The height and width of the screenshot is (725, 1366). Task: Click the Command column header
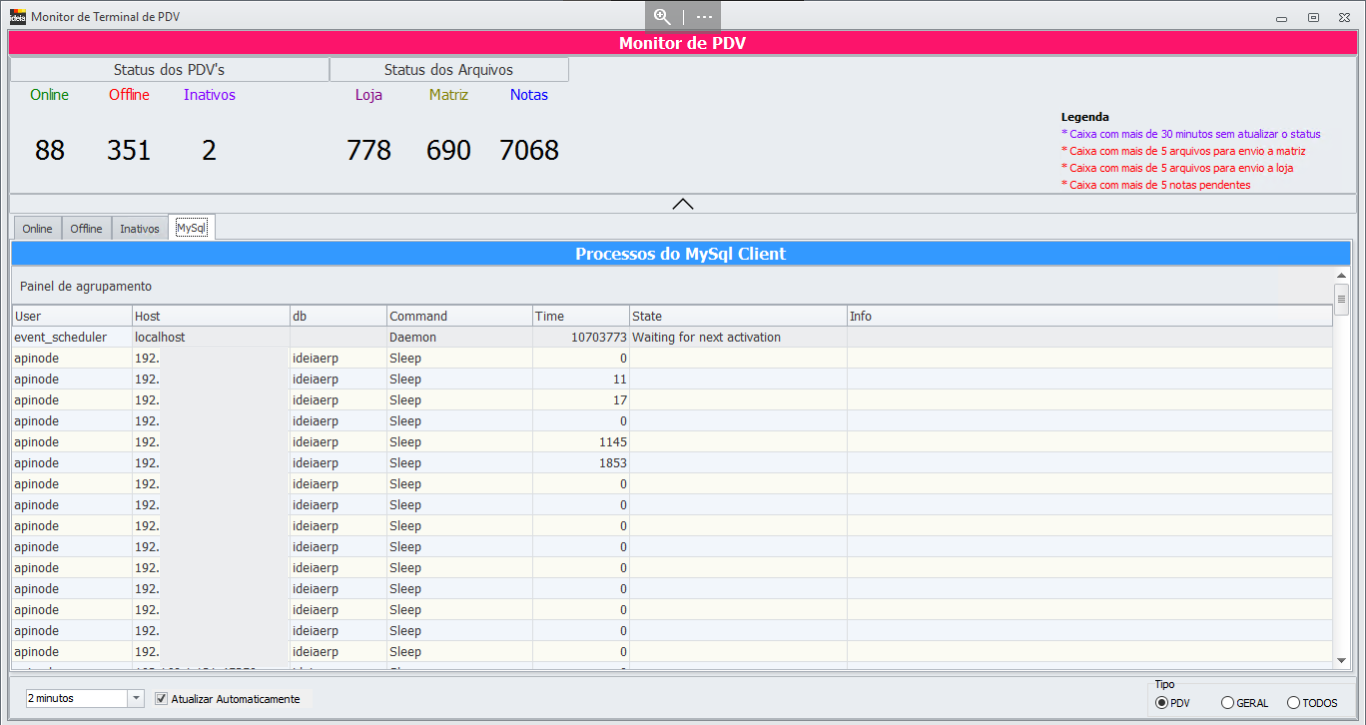459,316
